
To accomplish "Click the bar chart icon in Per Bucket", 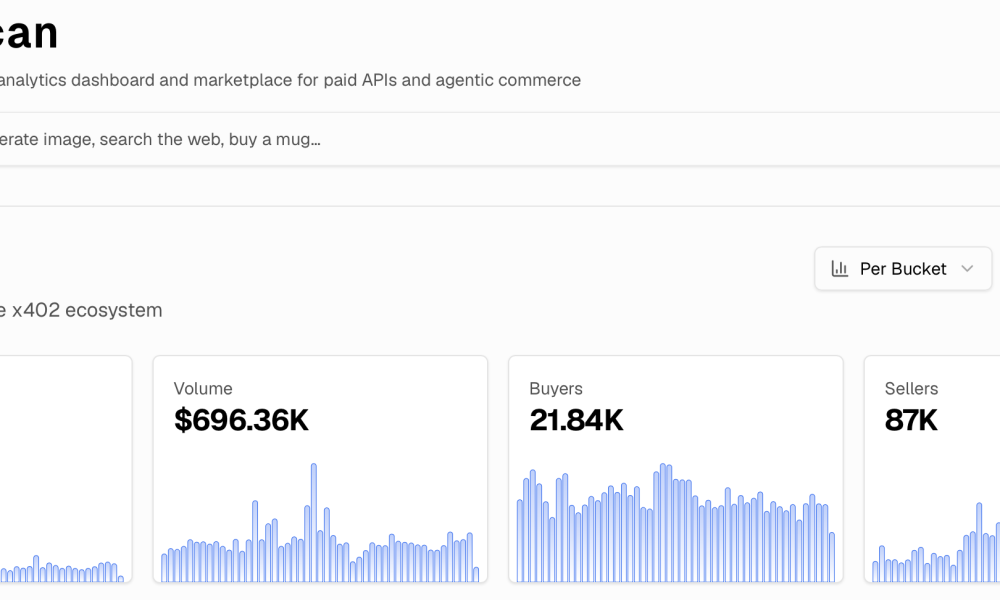I will click(x=839, y=268).
